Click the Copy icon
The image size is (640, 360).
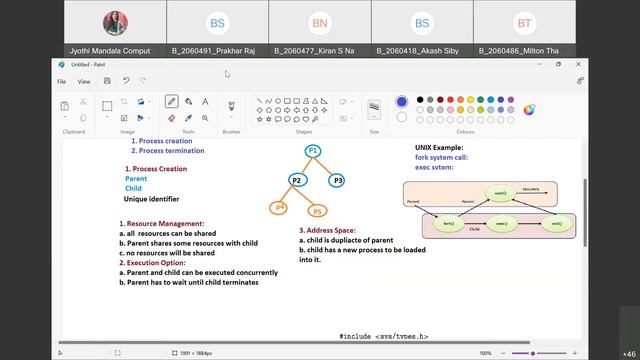click(83, 118)
